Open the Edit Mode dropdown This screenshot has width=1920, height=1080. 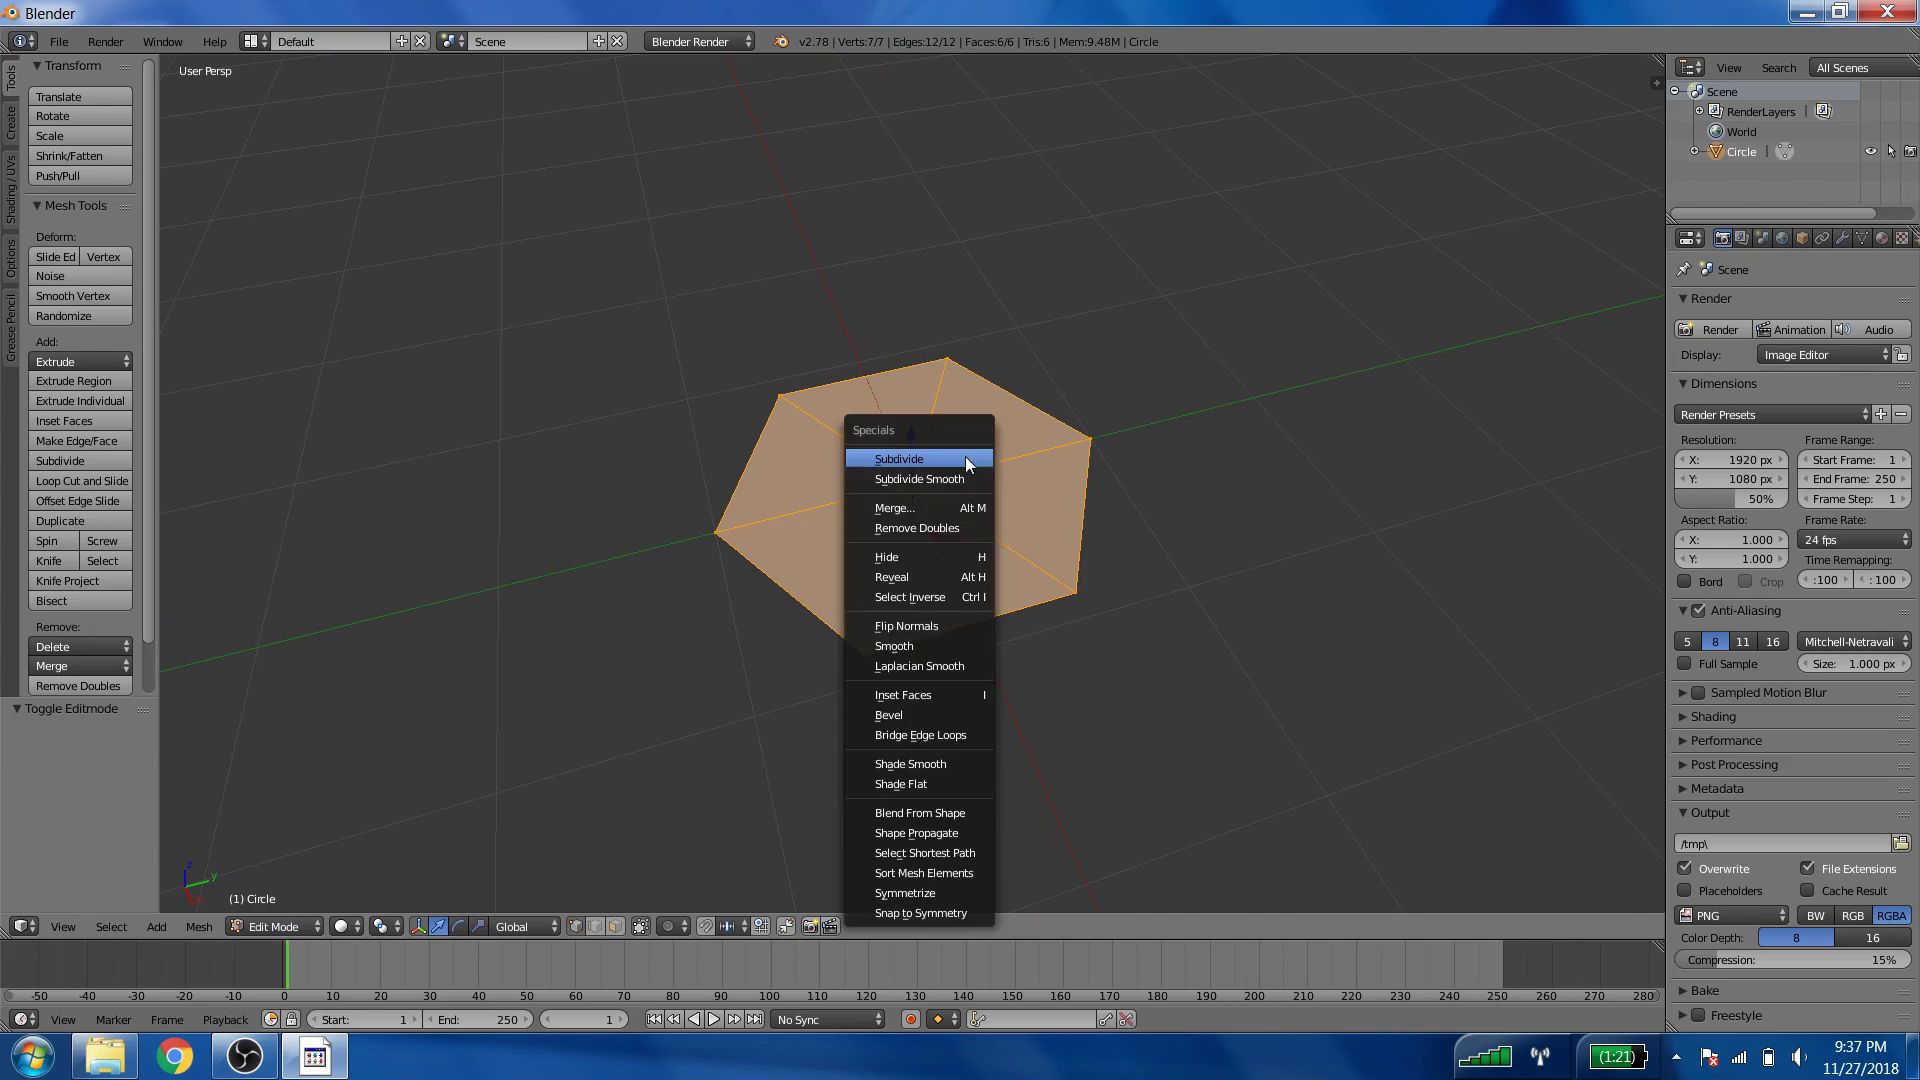pyautogui.click(x=275, y=926)
